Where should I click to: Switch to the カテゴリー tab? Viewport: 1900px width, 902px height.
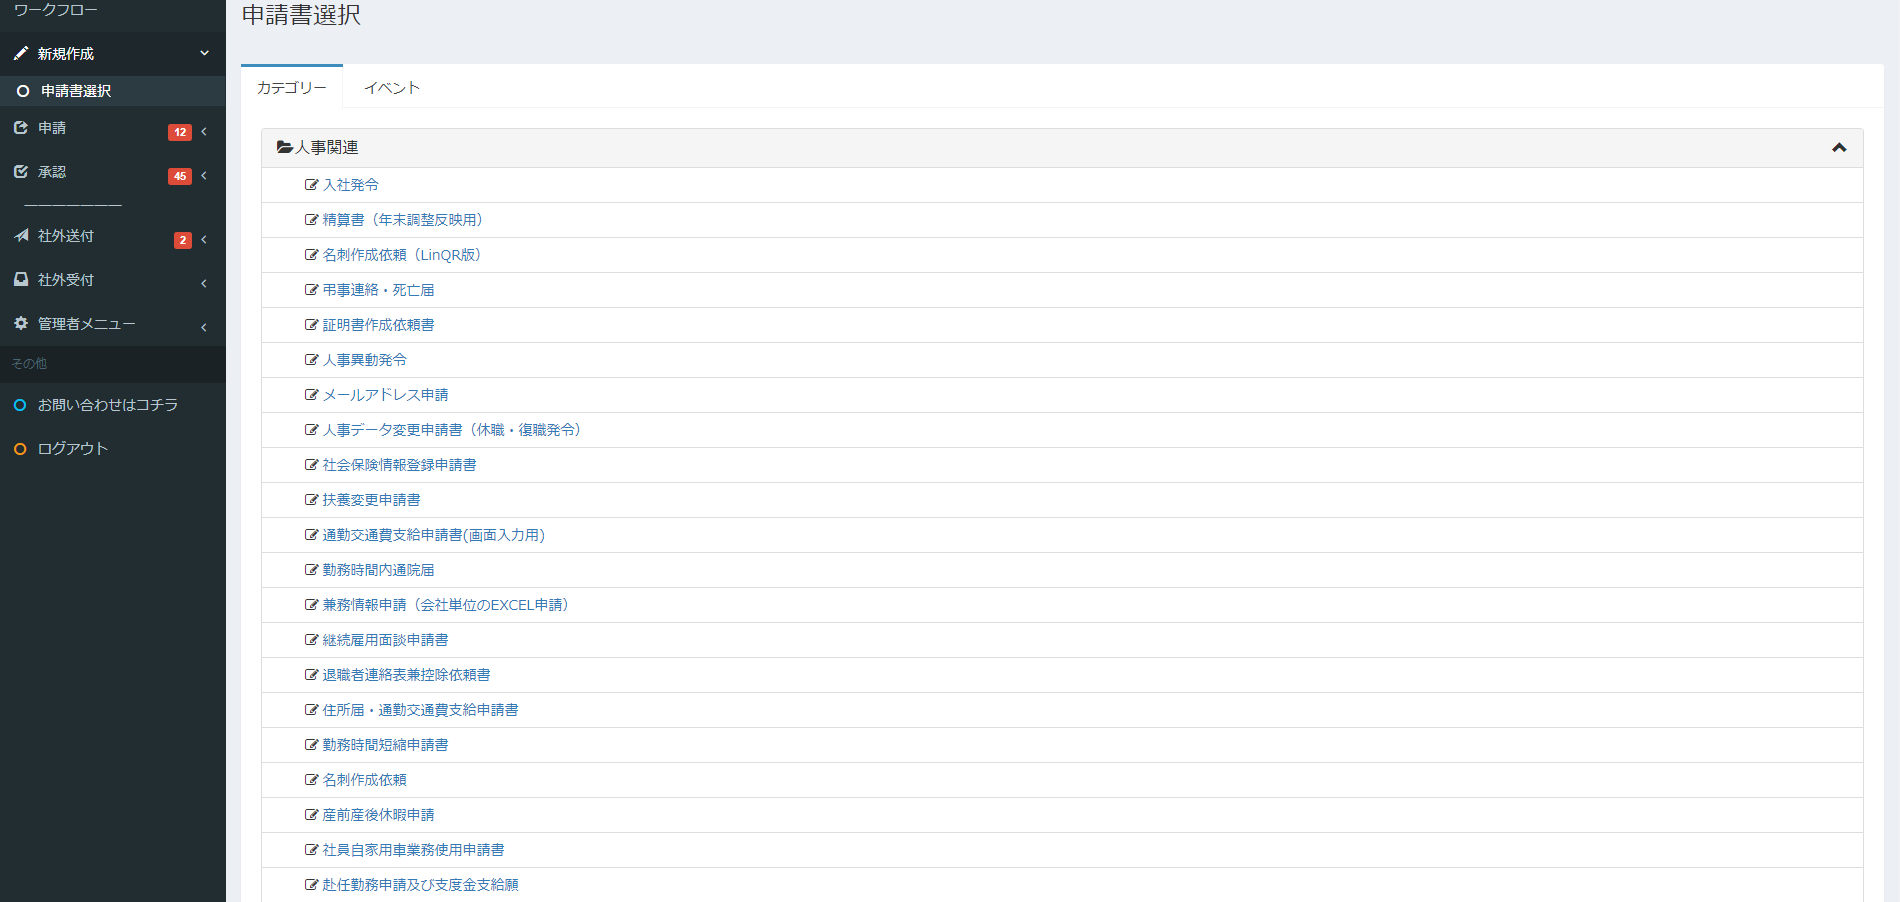tap(292, 87)
